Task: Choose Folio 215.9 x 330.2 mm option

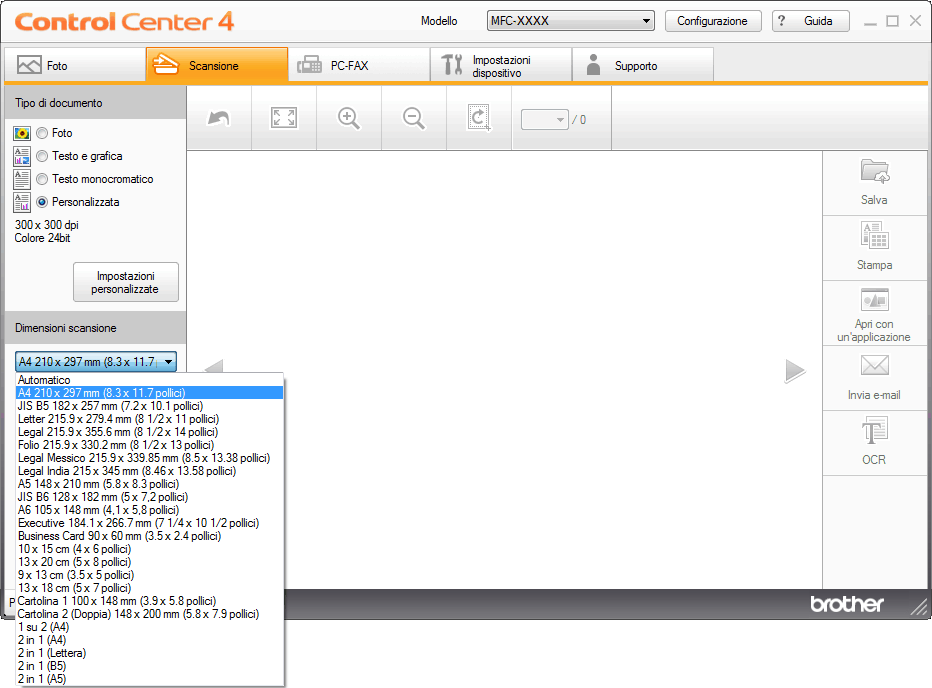Action: click(149, 445)
